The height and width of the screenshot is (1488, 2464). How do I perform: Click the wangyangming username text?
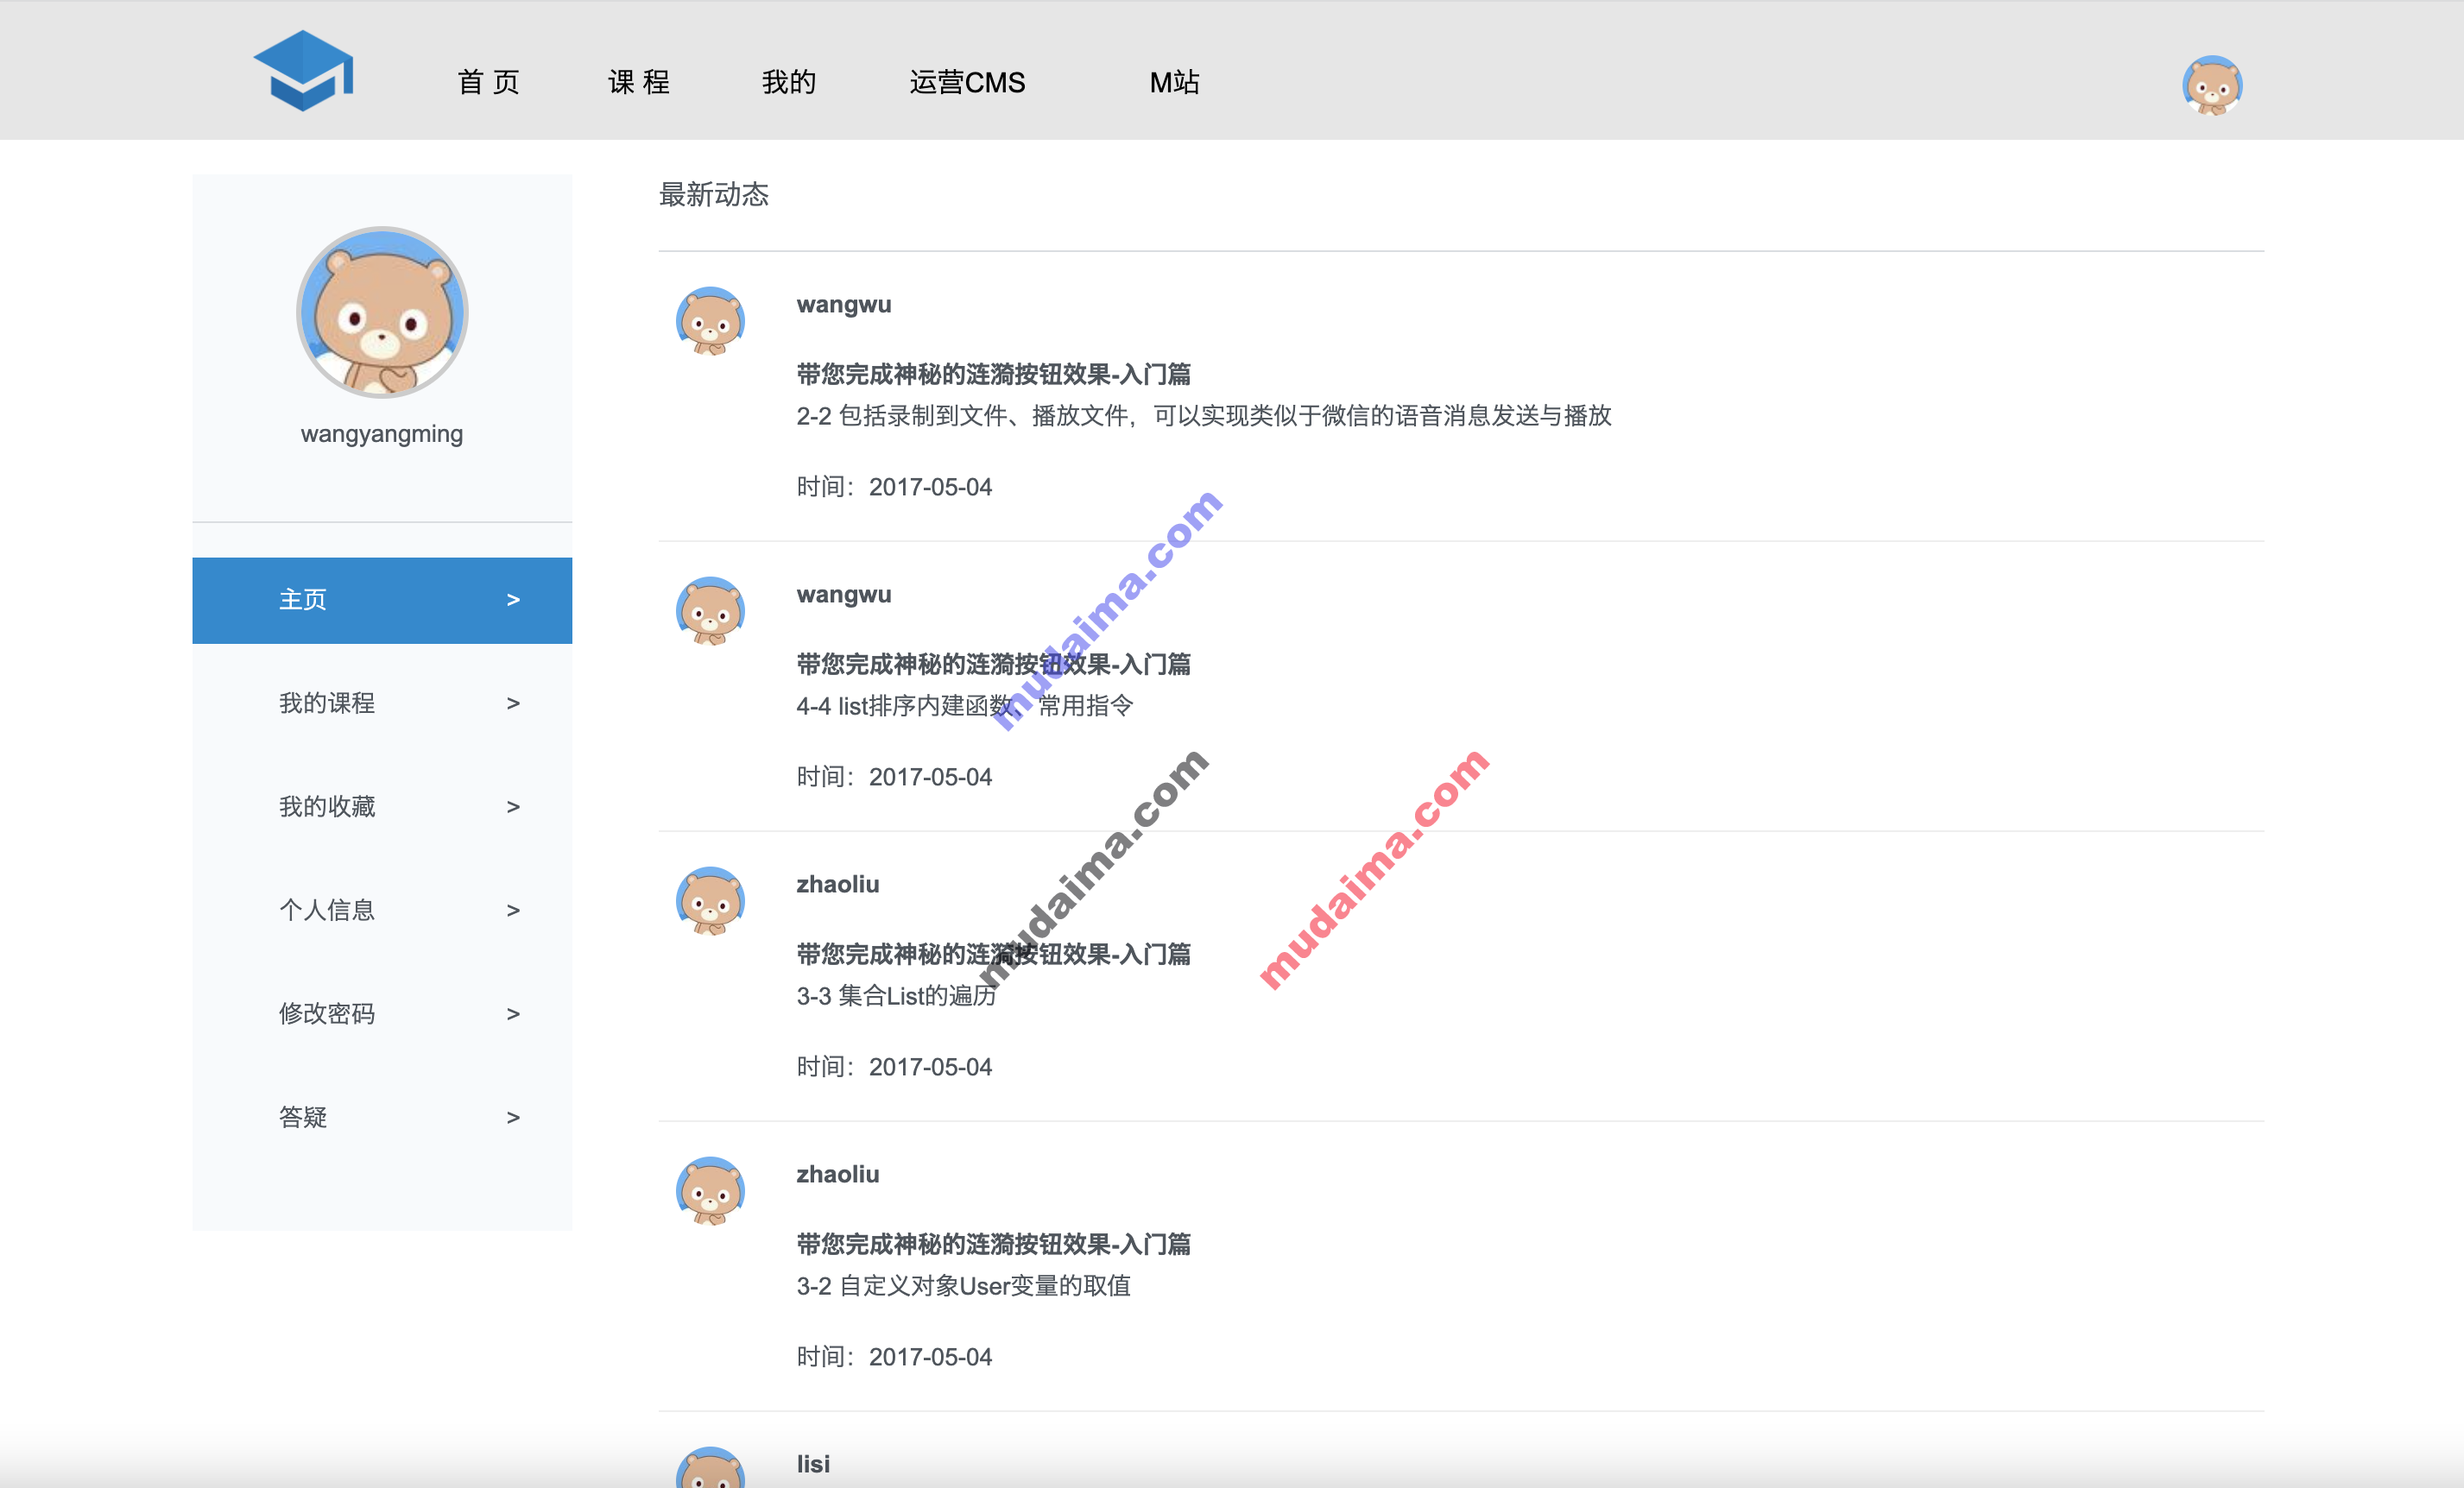pyautogui.click(x=382, y=434)
